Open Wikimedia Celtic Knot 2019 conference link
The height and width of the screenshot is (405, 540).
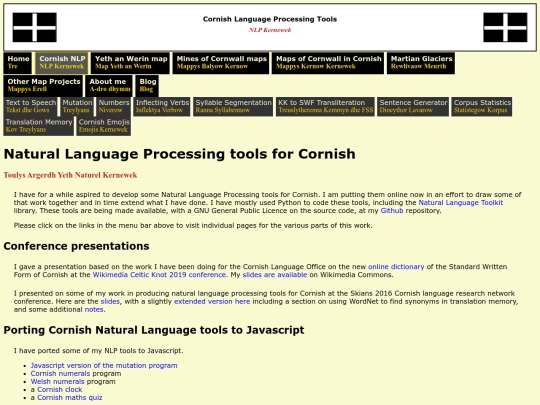click(x=159, y=274)
